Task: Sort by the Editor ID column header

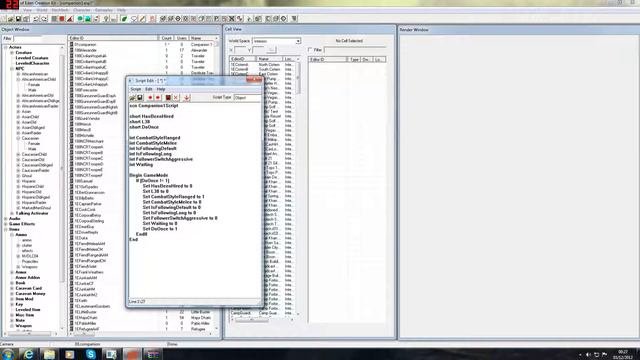Action: [x=113, y=38]
